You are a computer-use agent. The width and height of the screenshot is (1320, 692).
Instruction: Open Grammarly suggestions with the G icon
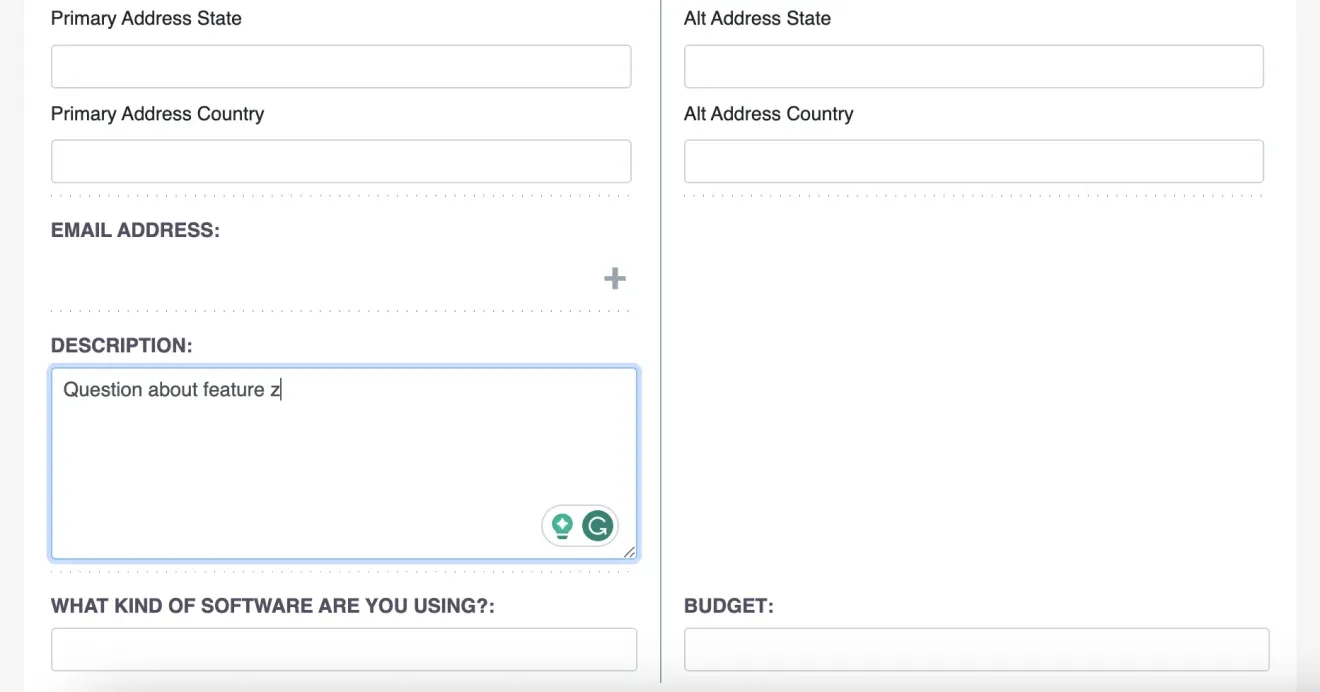point(598,524)
